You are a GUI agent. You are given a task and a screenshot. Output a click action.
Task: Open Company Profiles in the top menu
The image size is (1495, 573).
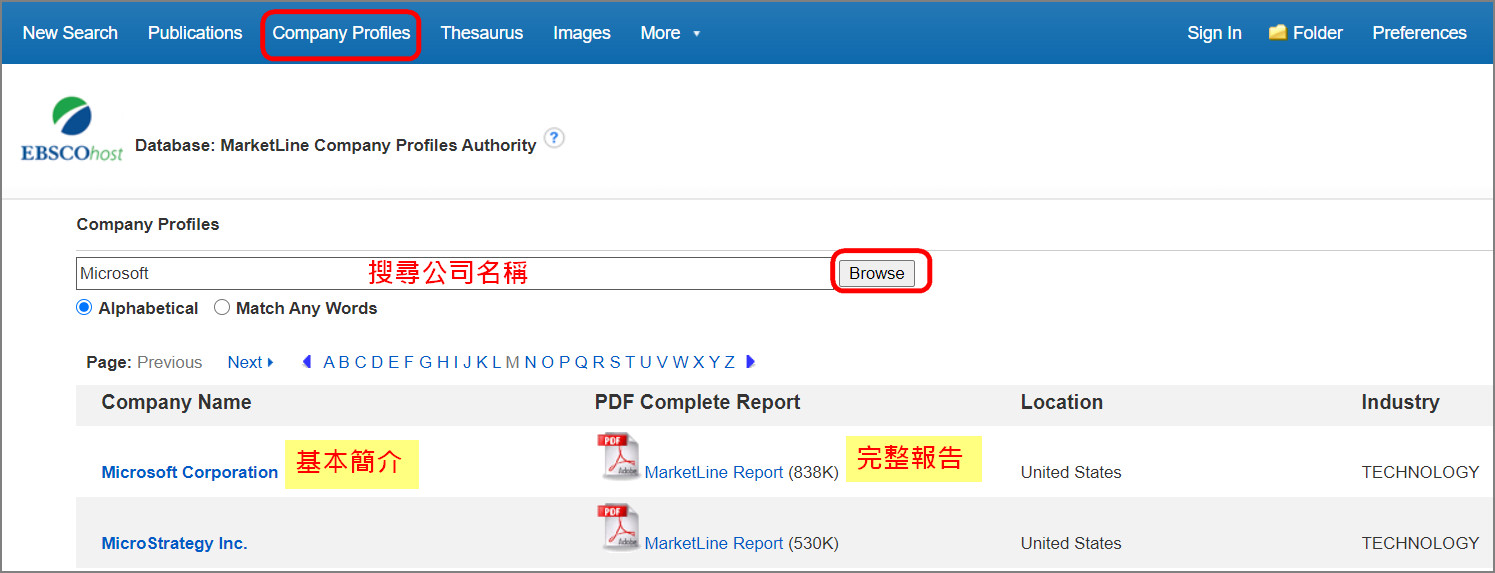[x=341, y=33]
